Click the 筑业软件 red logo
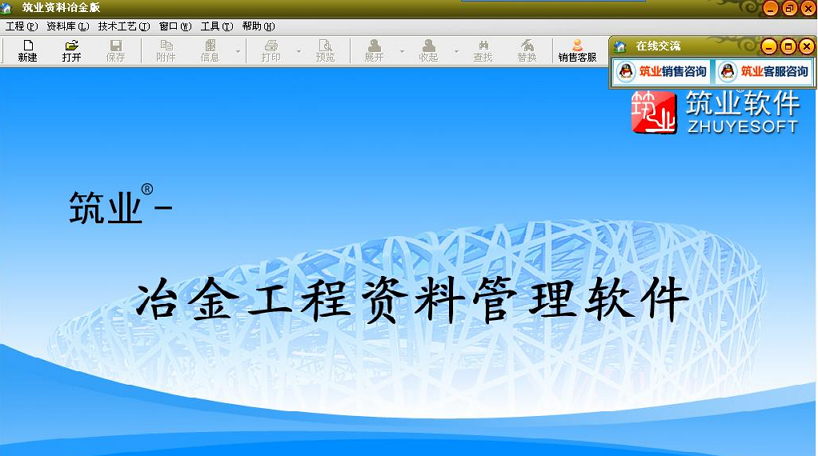Viewport: 818px width, 456px height. (654, 112)
